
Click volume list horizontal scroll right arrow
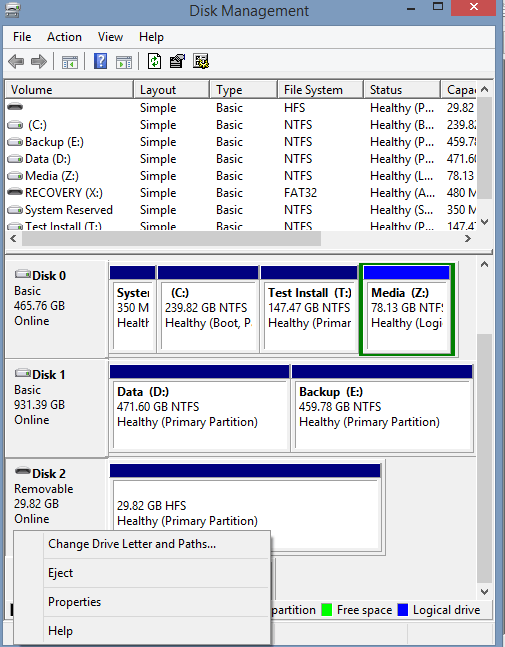click(468, 238)
